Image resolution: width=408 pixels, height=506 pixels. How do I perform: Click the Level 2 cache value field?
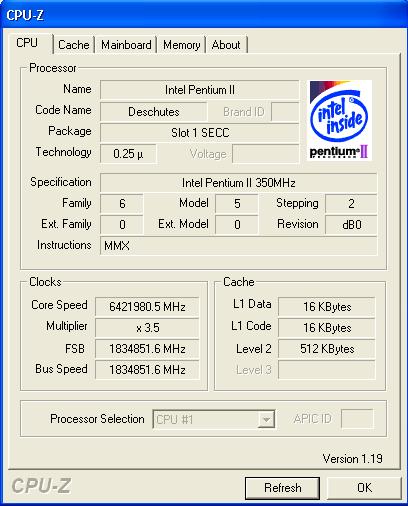click(327, 349)
